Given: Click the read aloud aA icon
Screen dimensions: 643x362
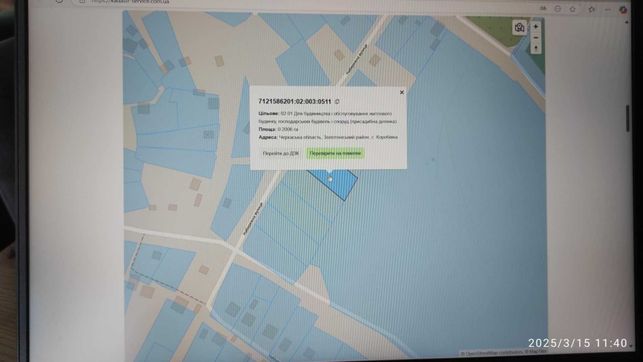Looking at the screenshot, I should click(543, 8).
